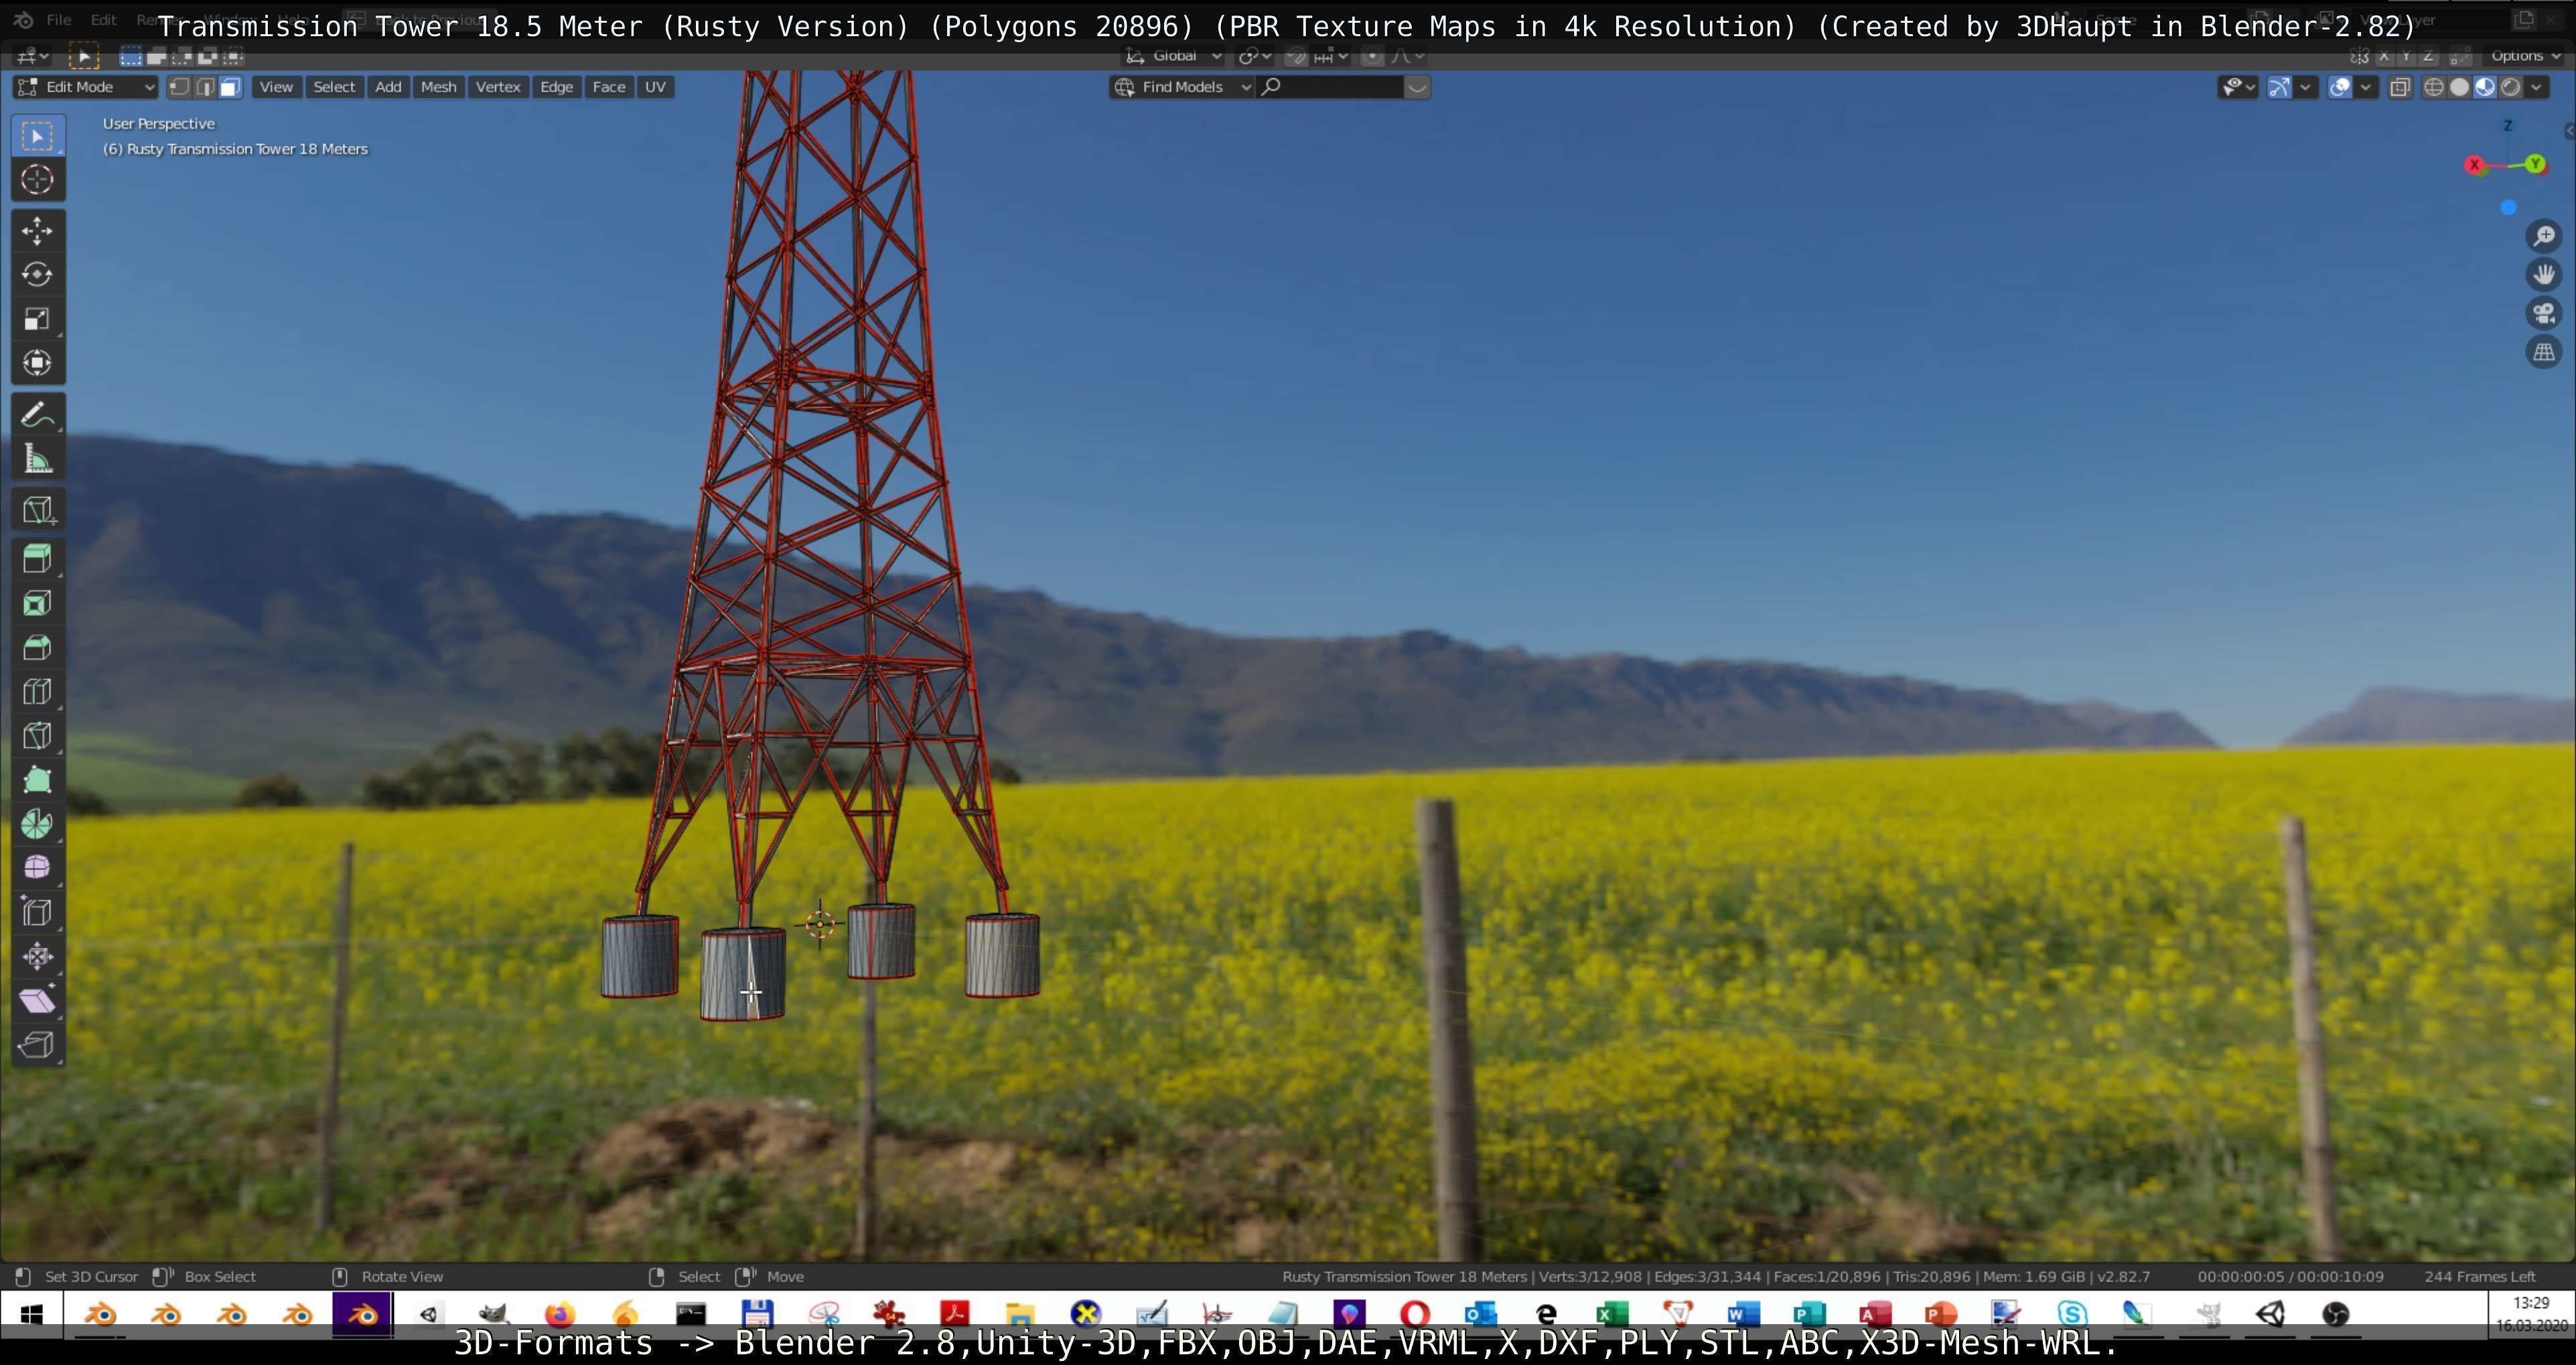
Task: Enable face select mode
Action: [230, 87]
